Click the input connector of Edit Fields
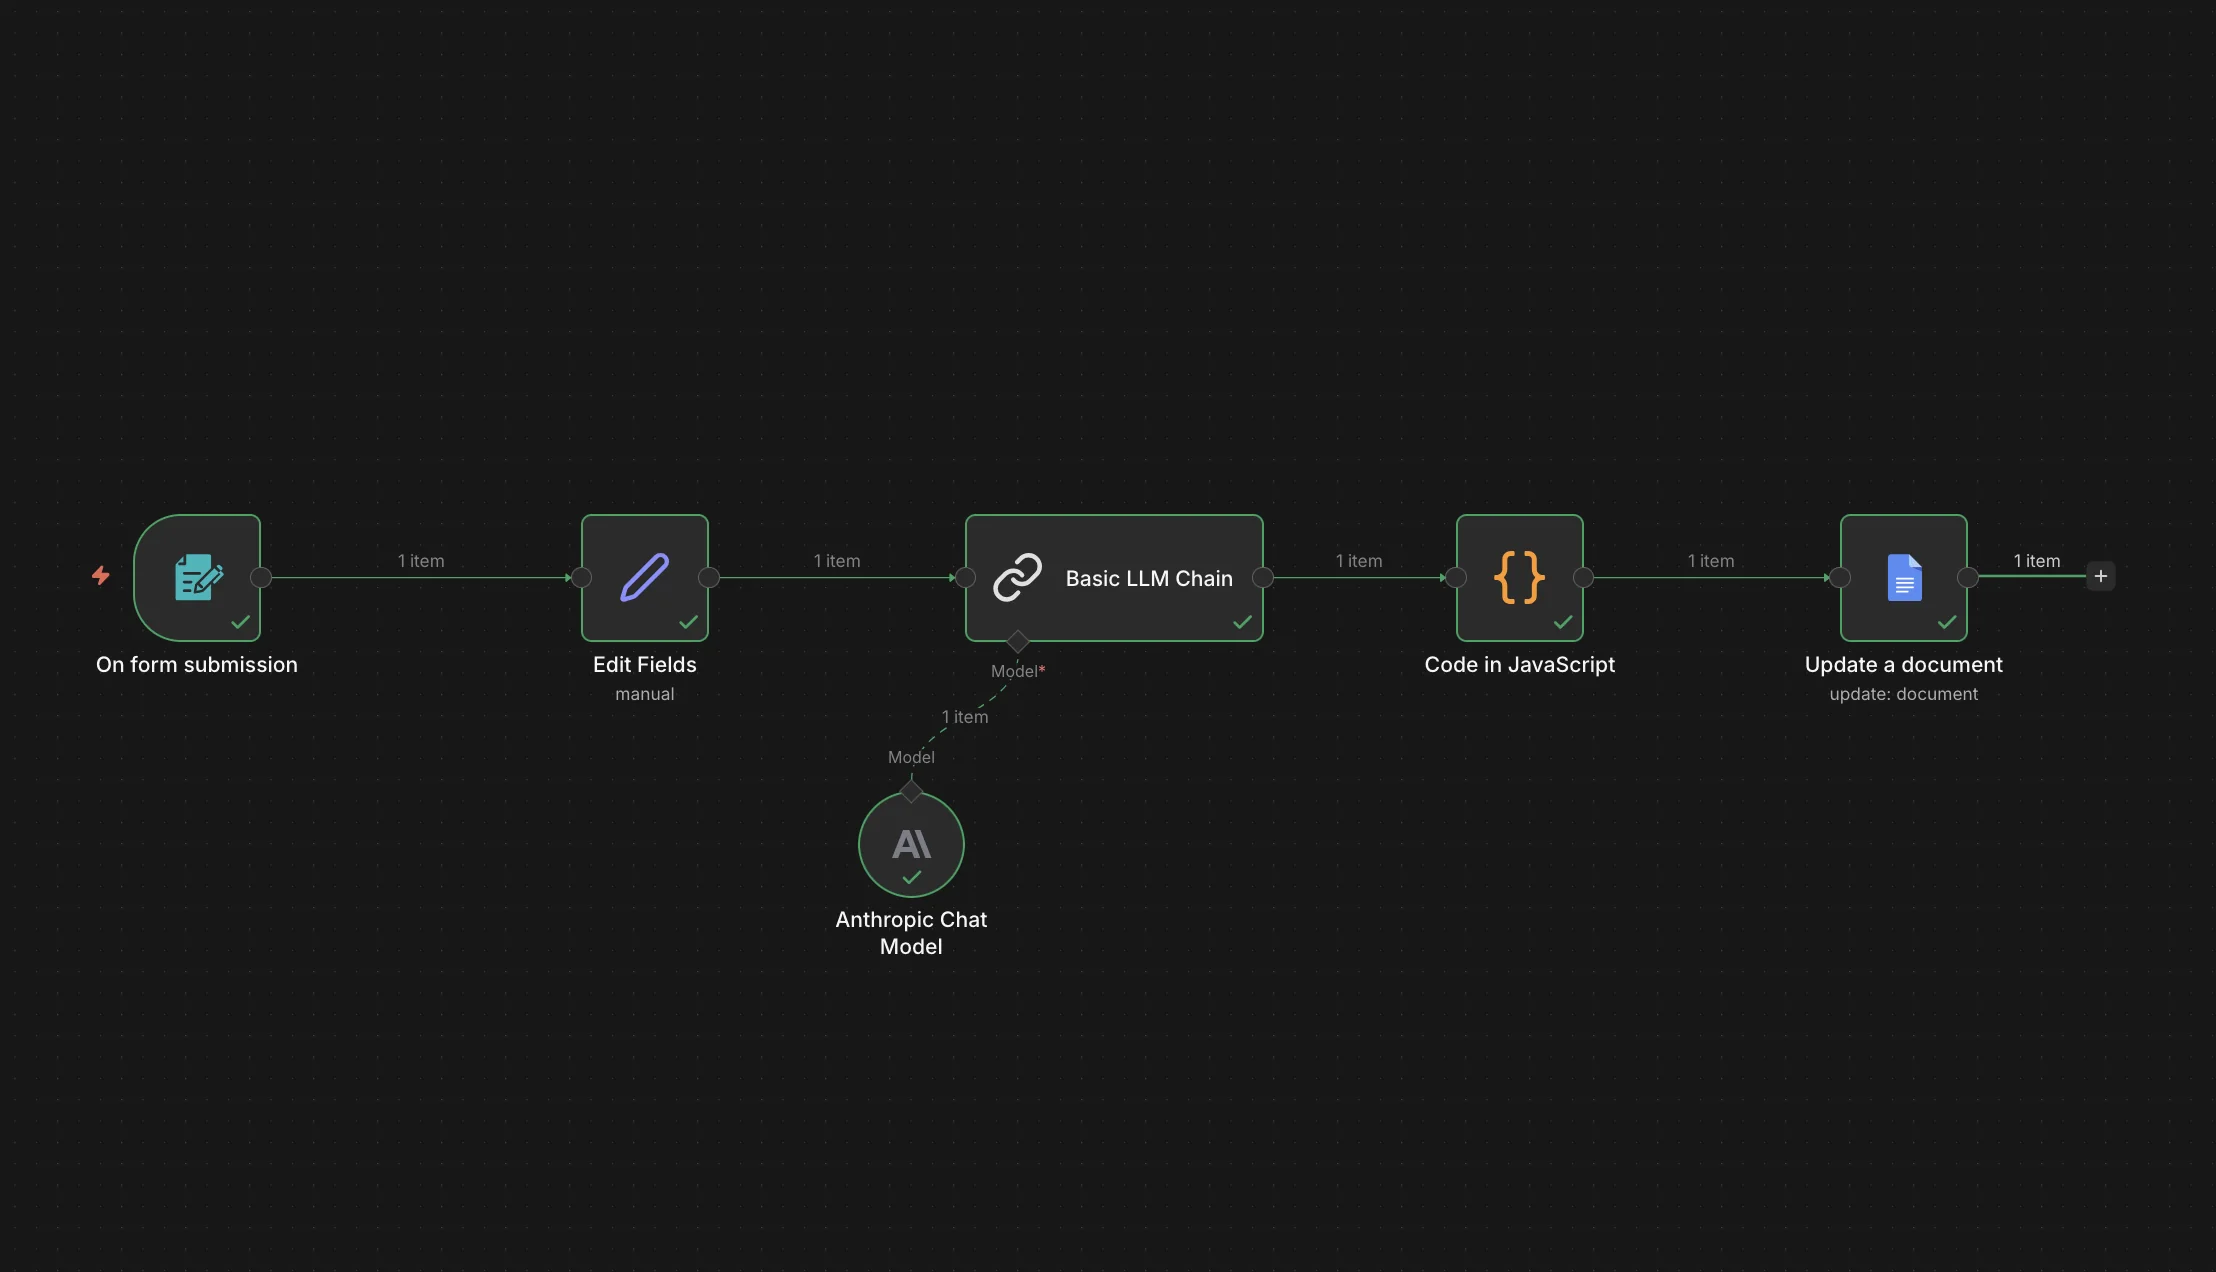 tap(580, 577)
